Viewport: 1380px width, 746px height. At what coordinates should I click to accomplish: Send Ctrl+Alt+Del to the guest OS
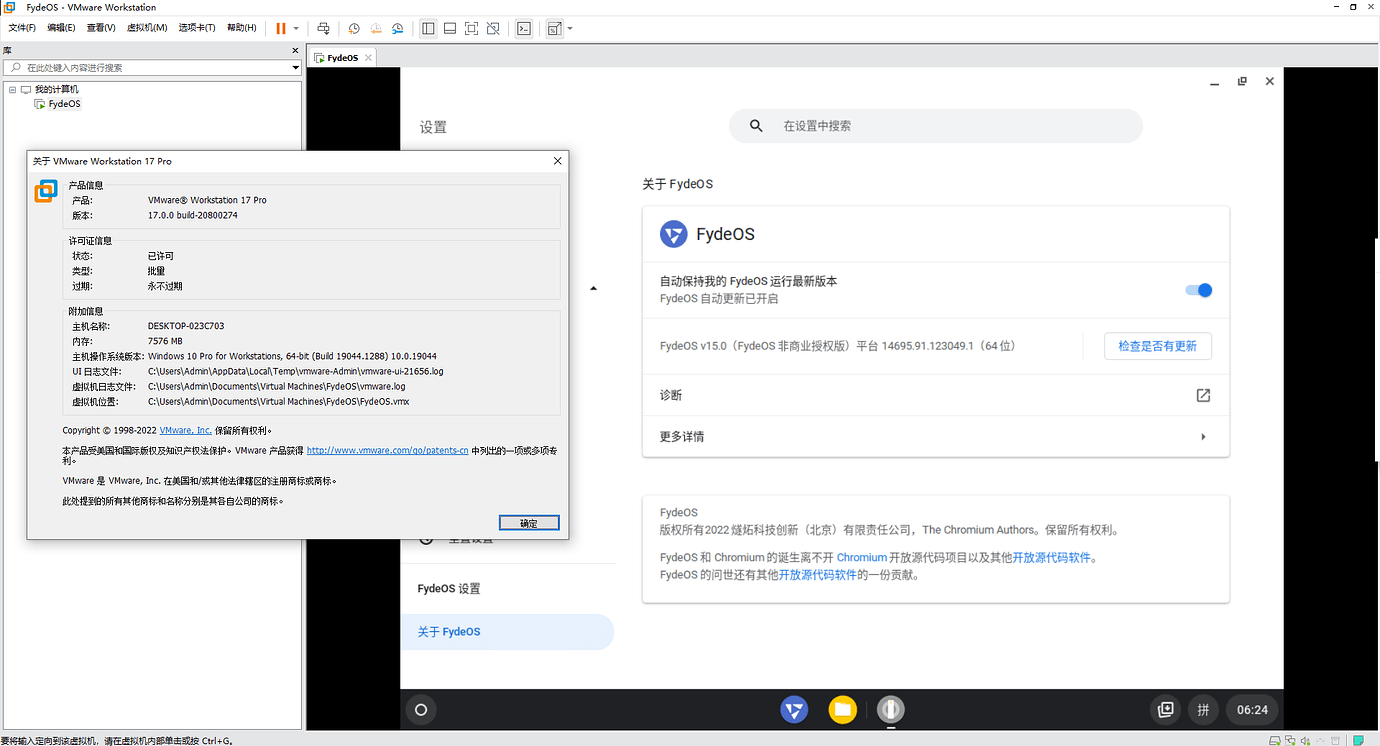pos(323,27)
